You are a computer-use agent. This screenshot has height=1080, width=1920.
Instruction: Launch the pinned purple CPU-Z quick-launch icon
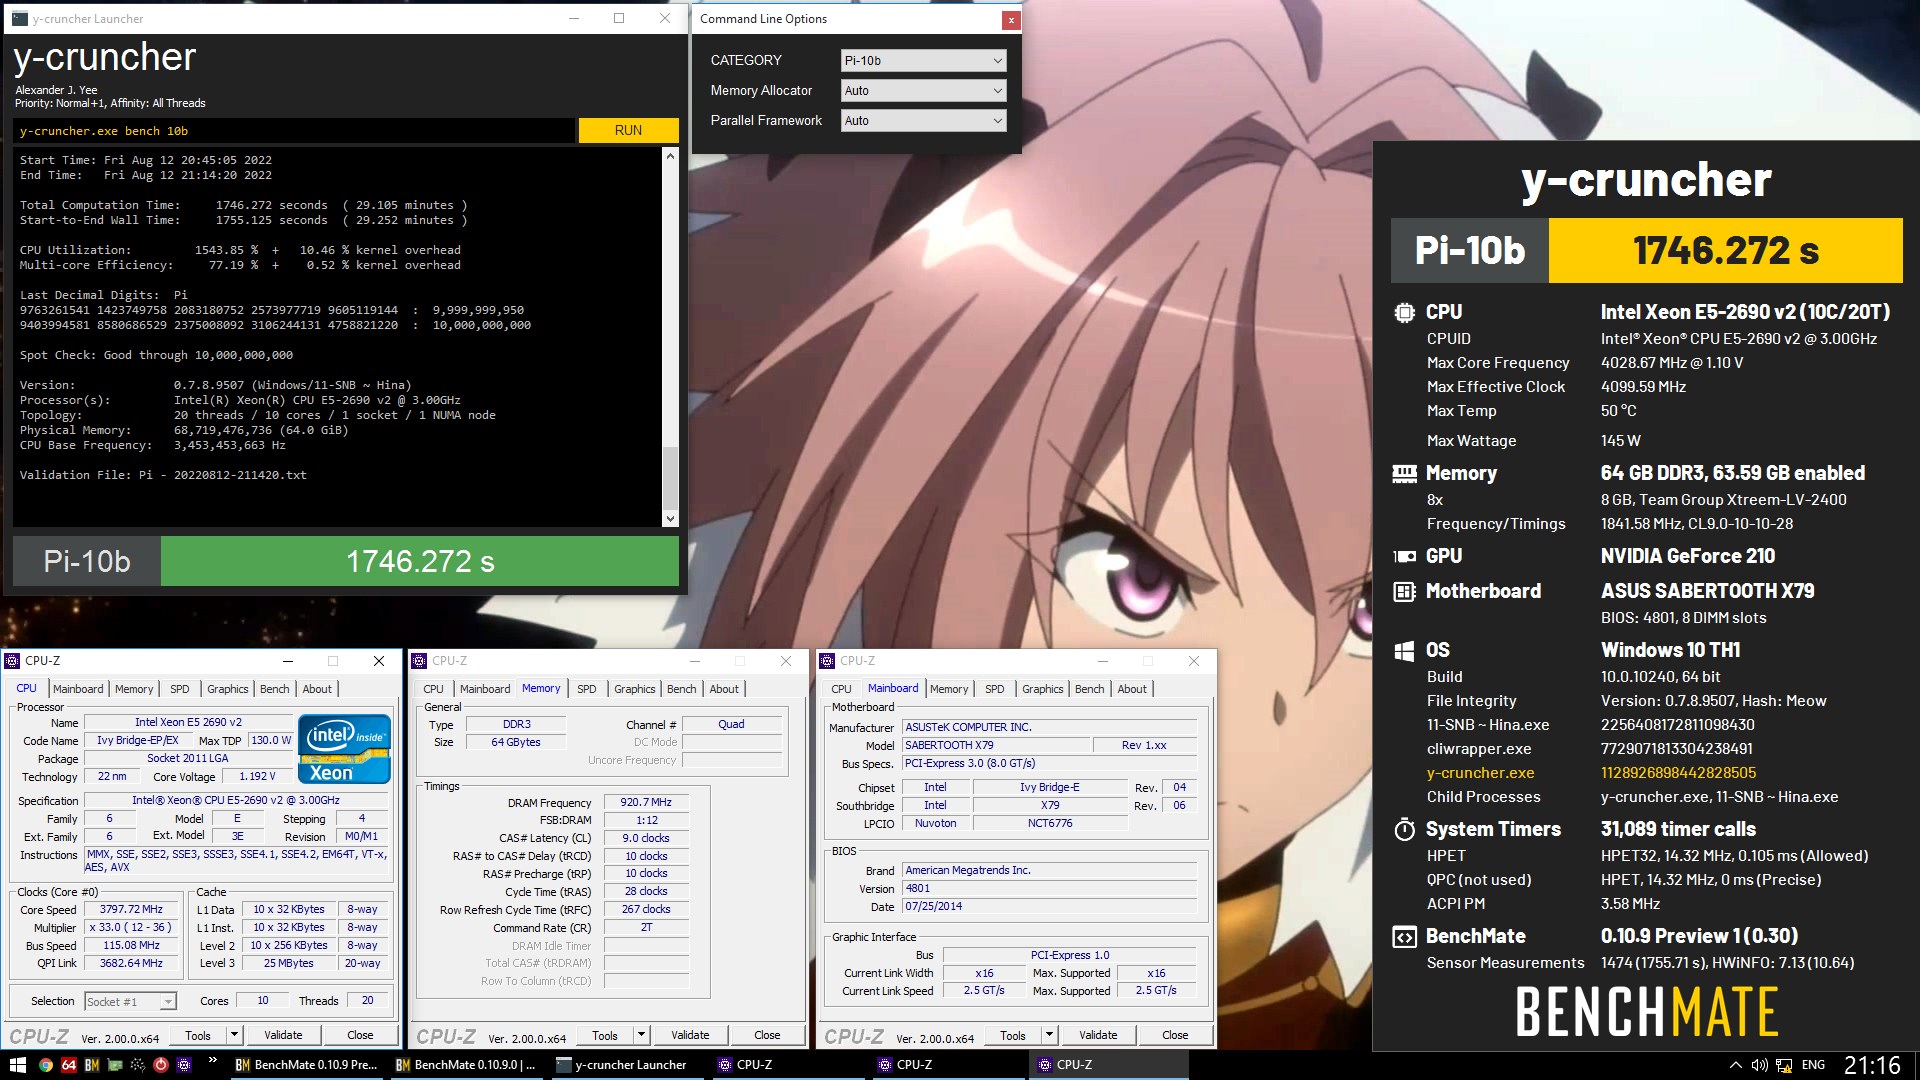click(184, 1065)
